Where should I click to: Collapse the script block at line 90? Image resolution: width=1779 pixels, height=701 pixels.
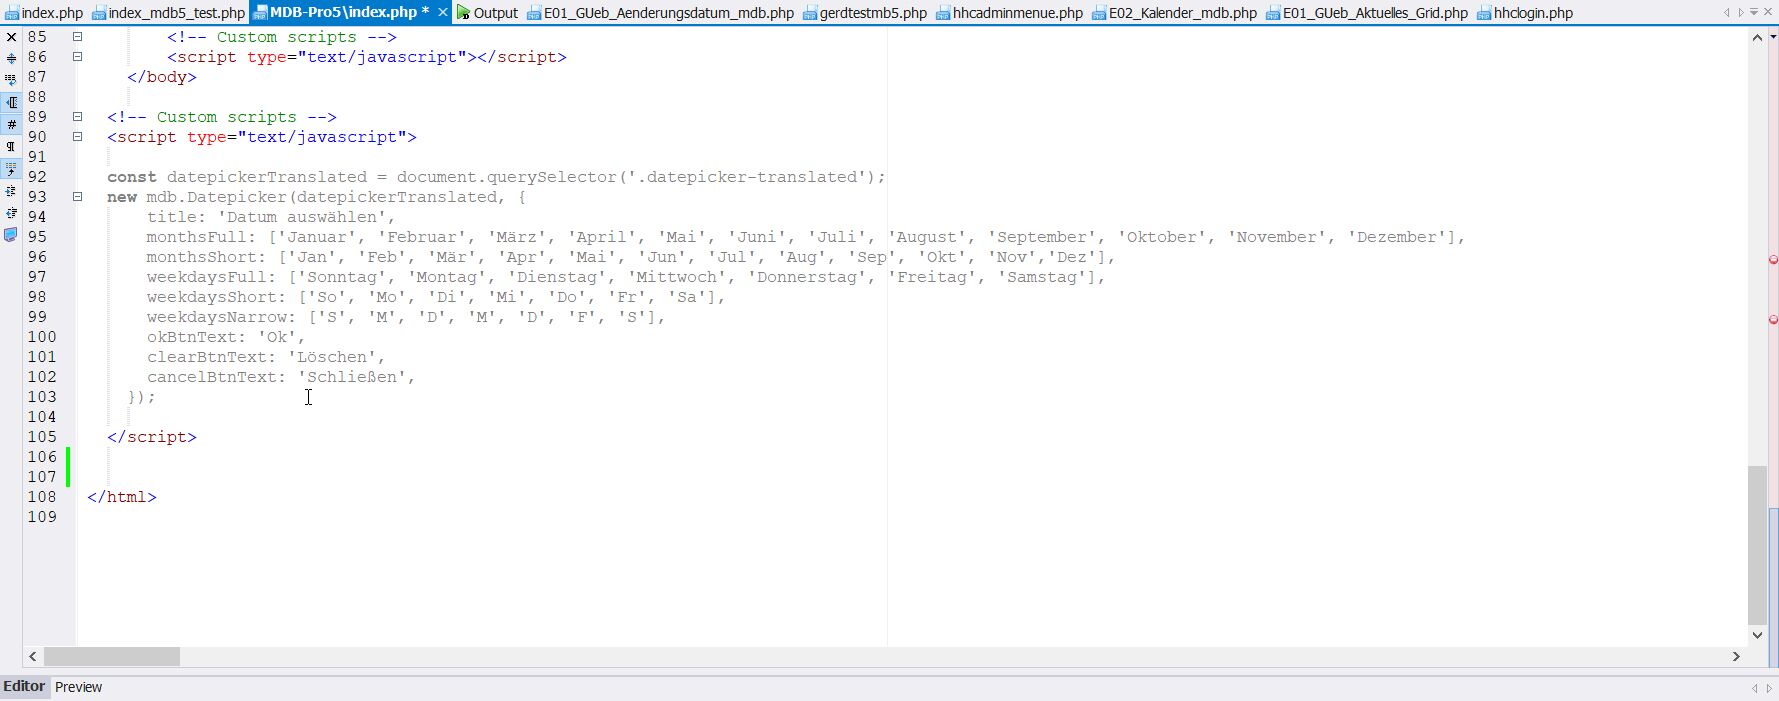point(77,137)
